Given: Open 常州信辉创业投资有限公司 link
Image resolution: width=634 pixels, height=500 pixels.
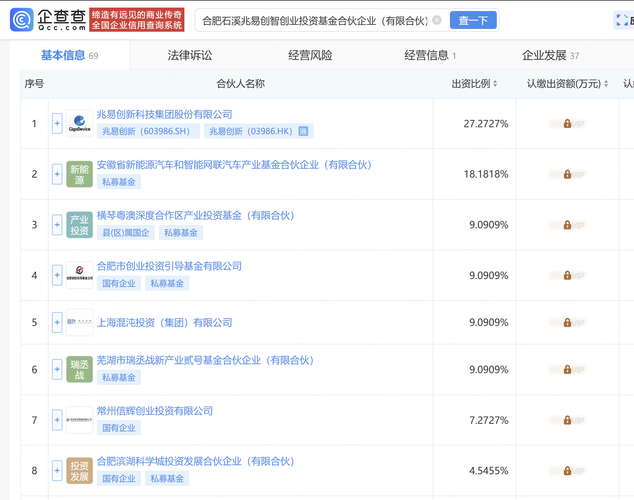Looking at the screenshot, I should point(155,411).
